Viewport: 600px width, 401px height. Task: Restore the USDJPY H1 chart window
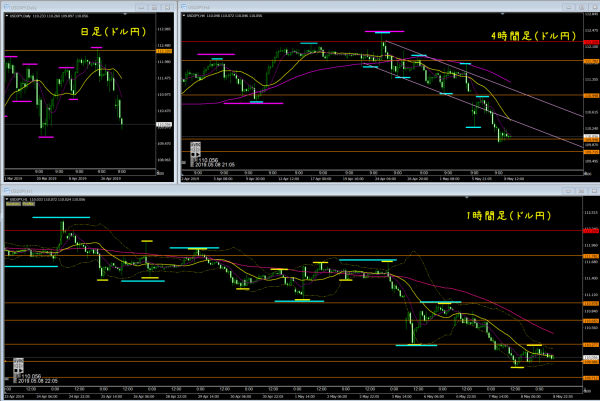(x=581, y=191)
